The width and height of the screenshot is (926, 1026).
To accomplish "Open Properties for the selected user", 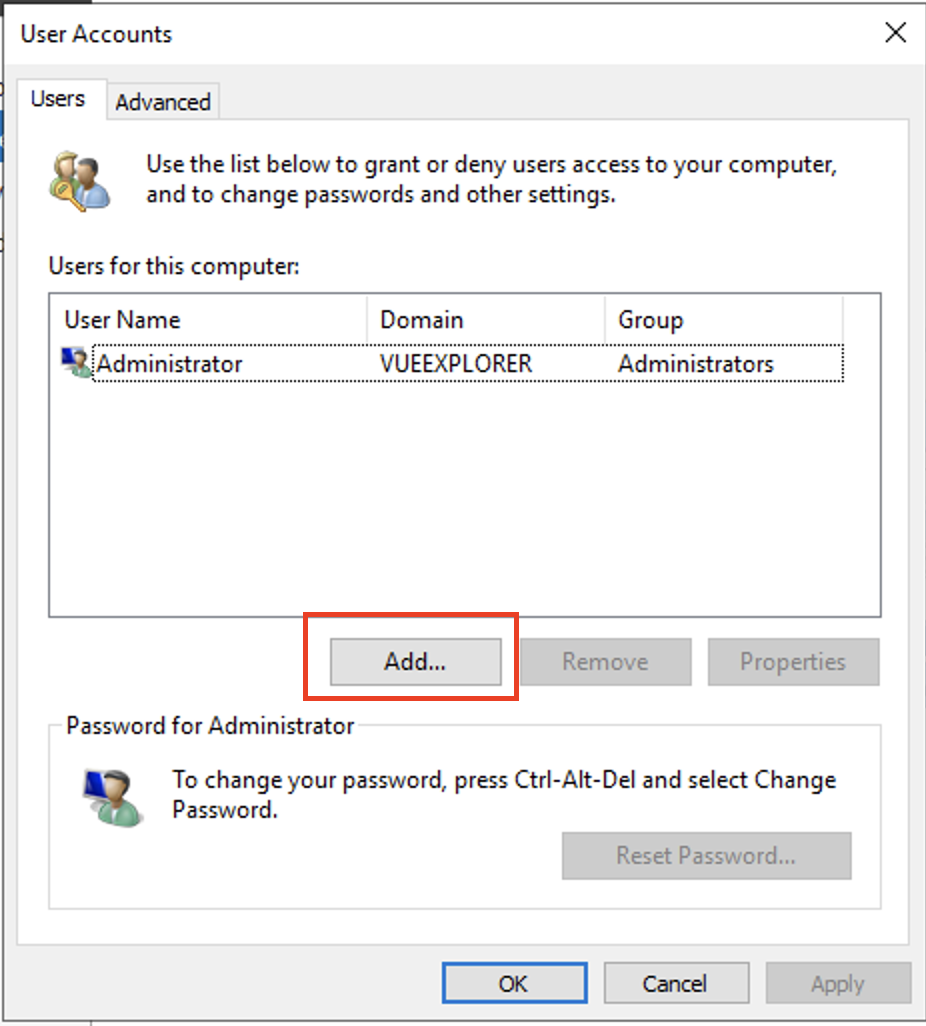I will pyautogui.click(x=793, y=661).
